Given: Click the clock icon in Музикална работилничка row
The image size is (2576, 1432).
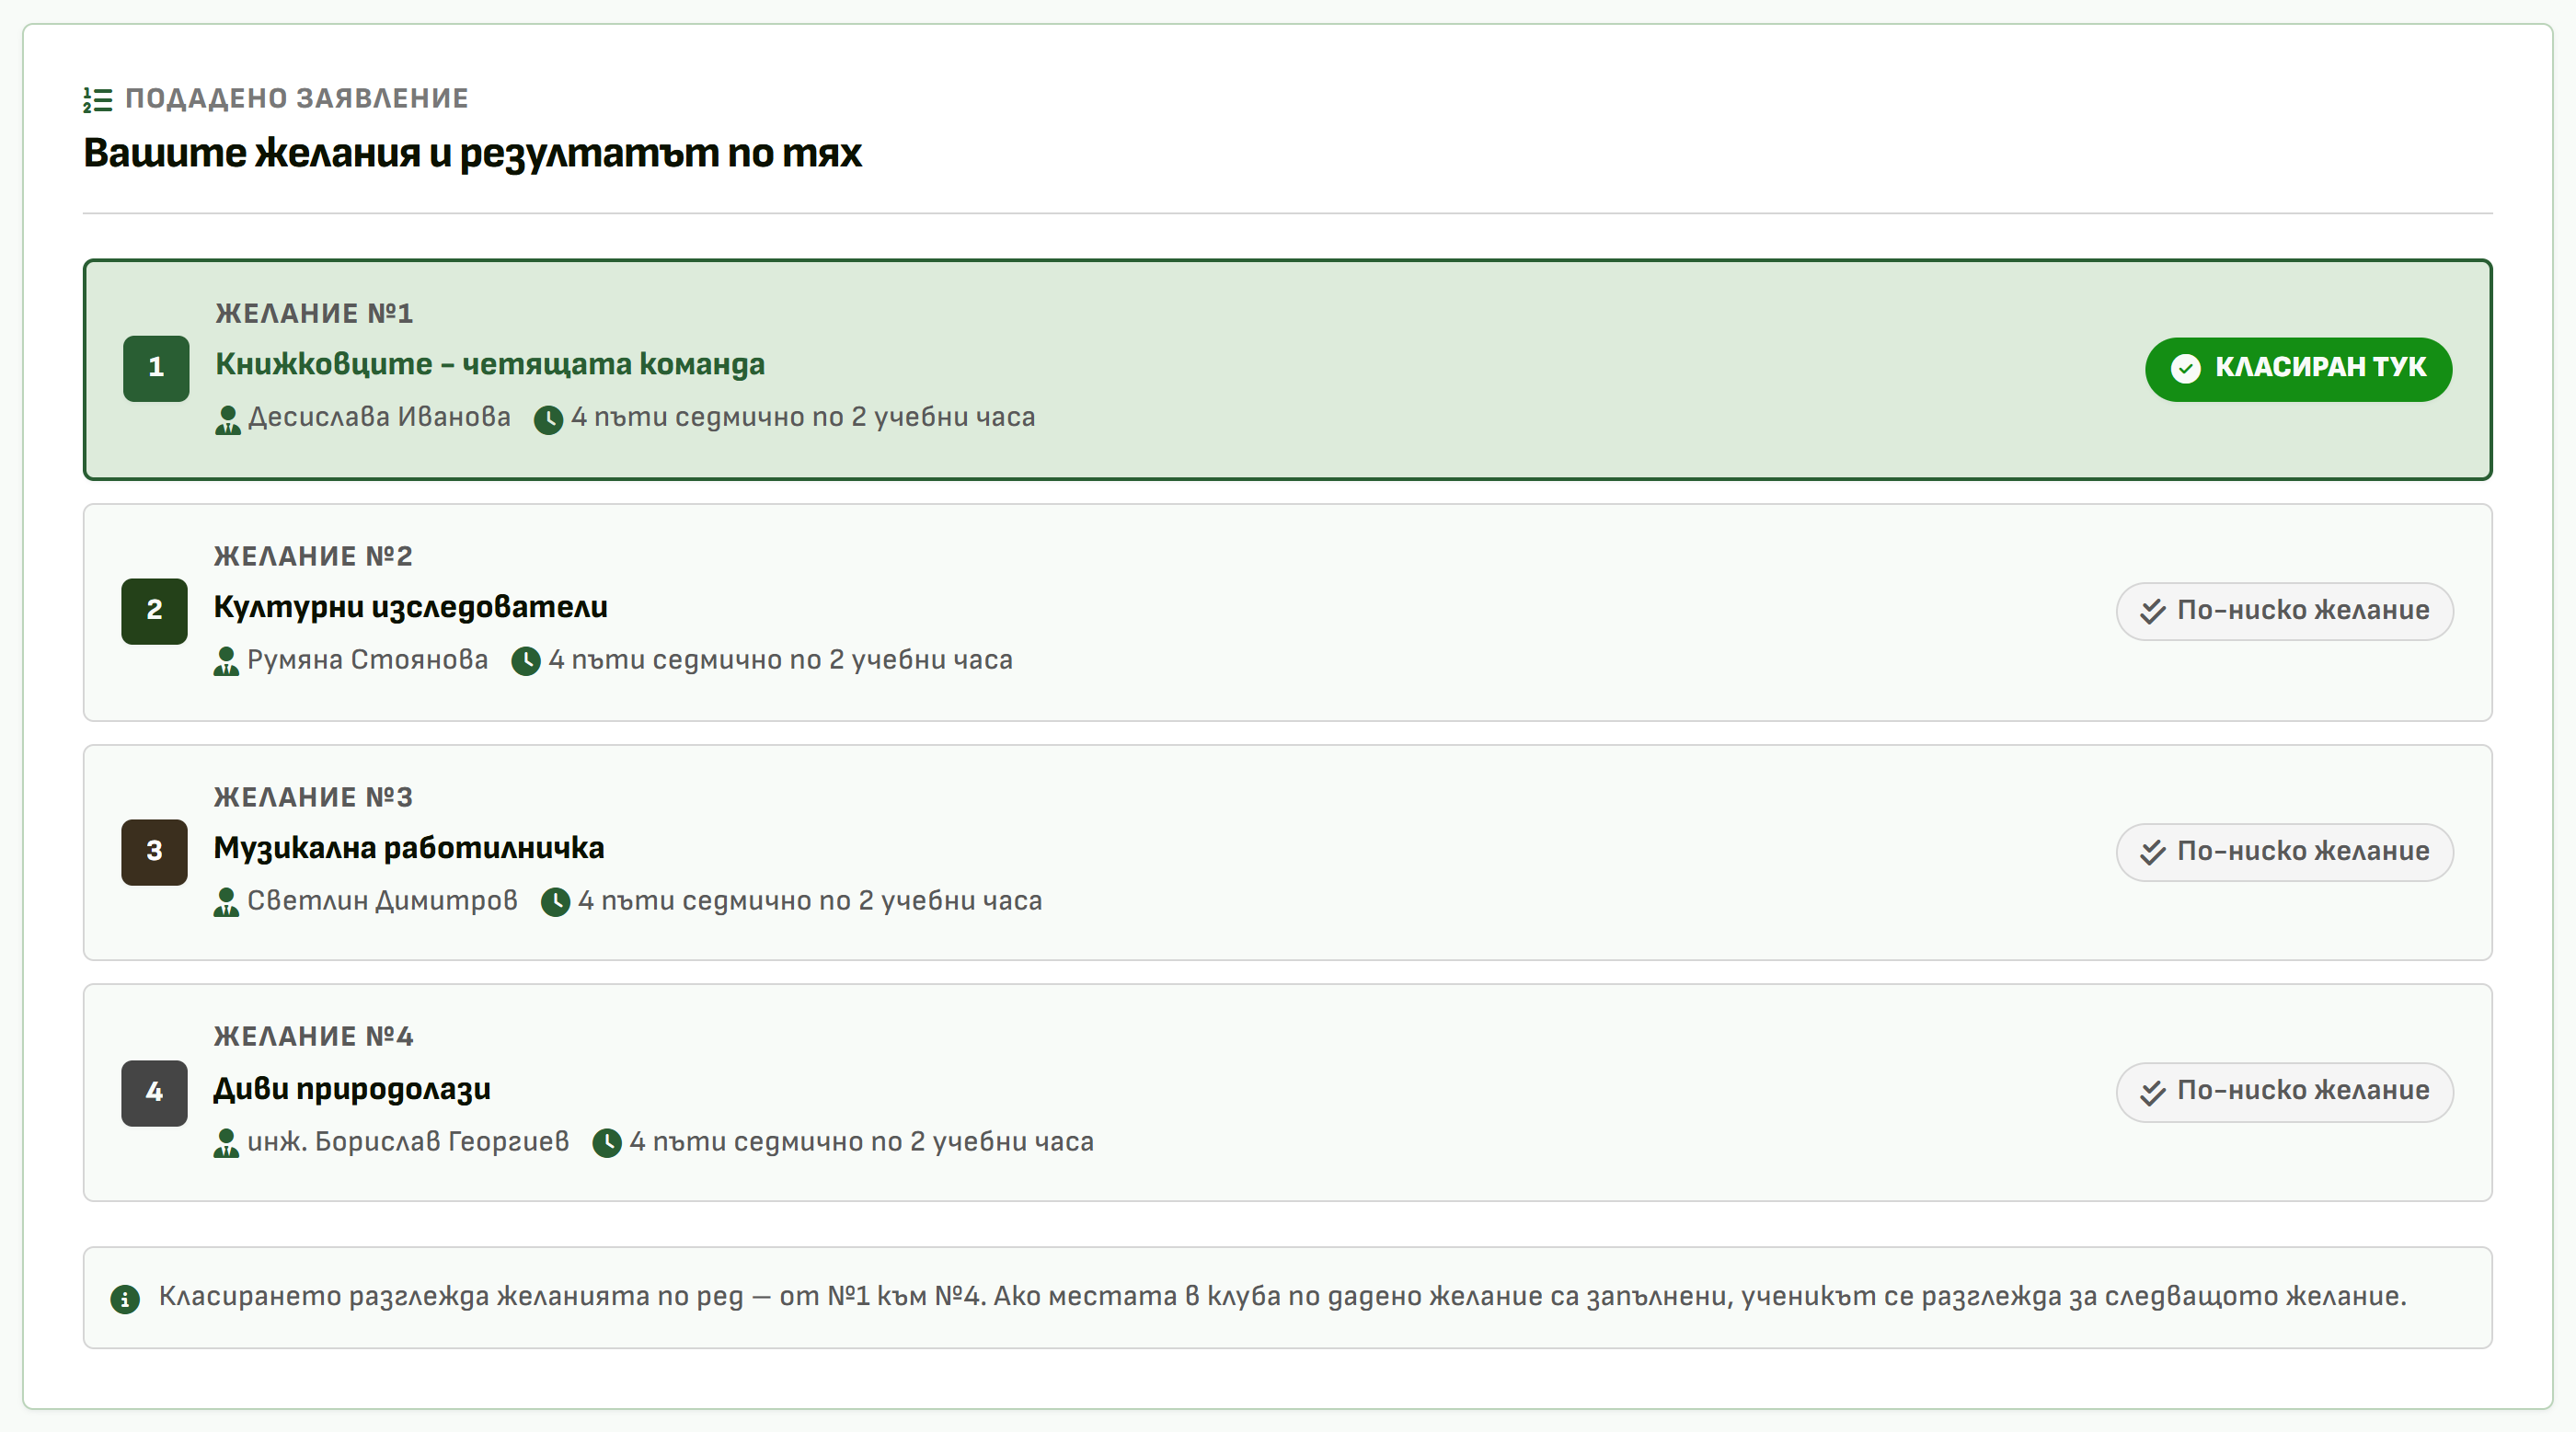Looking at the screenshot, I should click(x=555, y=903).
